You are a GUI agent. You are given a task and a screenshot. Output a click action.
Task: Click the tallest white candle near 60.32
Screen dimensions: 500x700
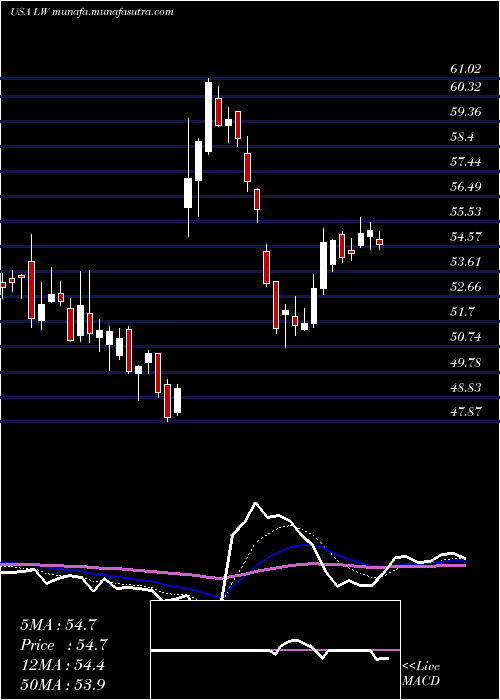point(208,118)
